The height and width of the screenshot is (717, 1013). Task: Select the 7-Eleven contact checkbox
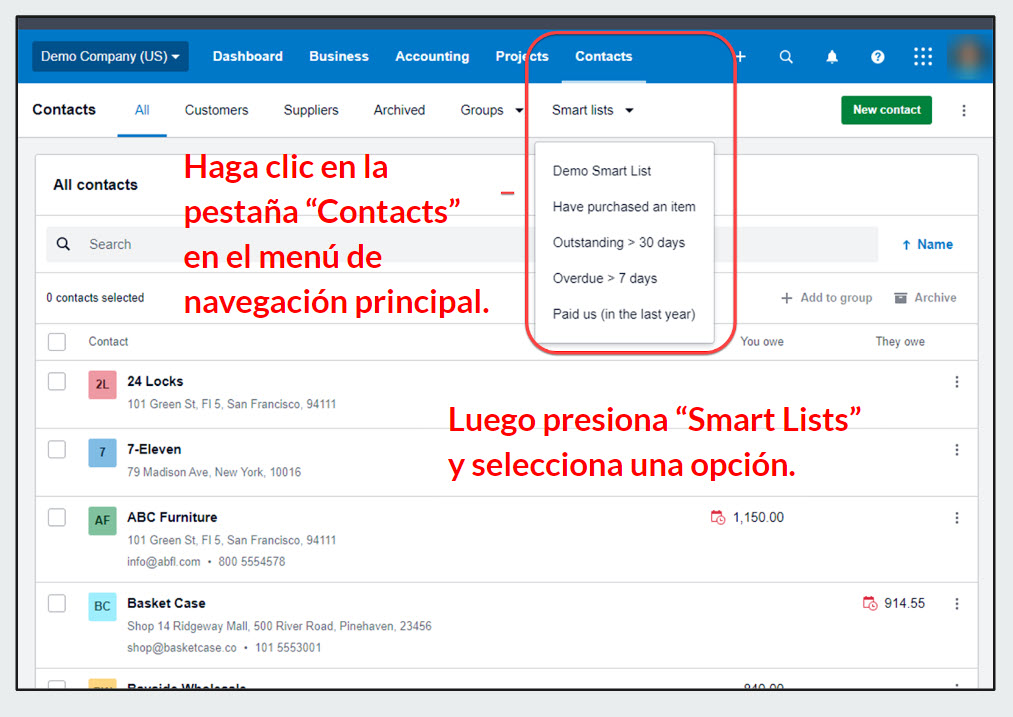pyautogui.click(x=57, y=449)
